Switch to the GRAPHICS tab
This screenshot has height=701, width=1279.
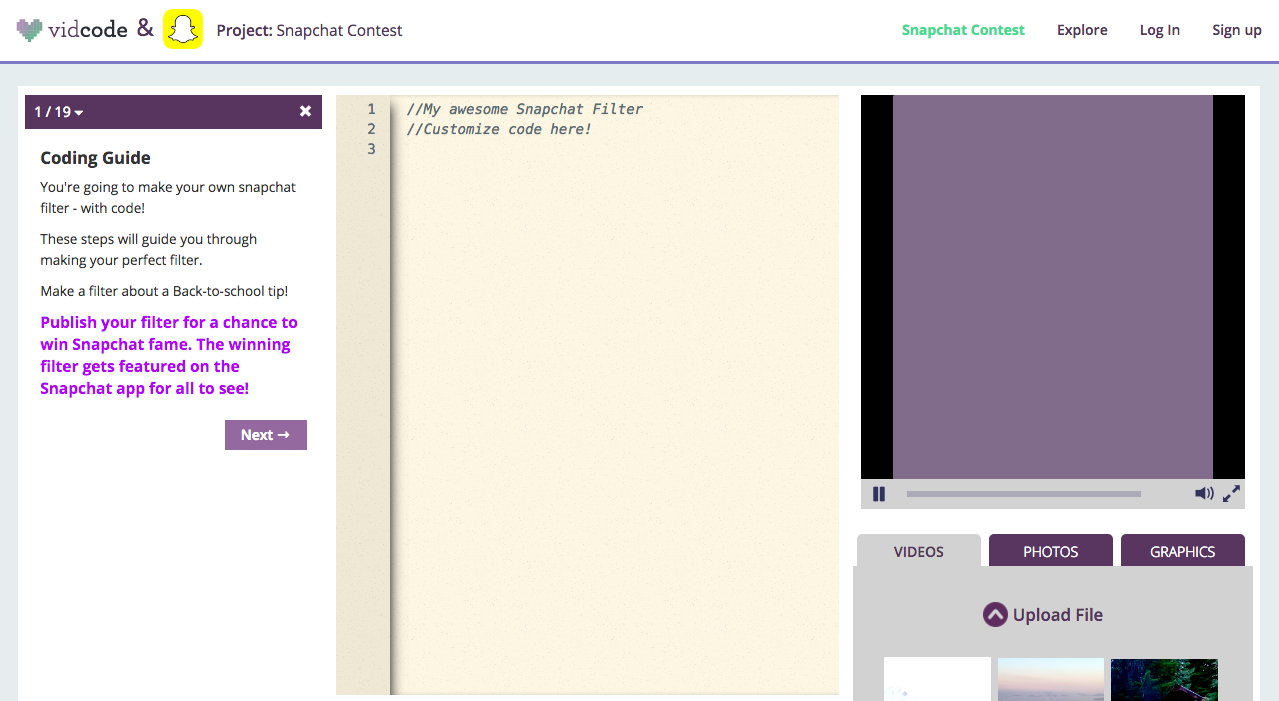pos(1183,551)
